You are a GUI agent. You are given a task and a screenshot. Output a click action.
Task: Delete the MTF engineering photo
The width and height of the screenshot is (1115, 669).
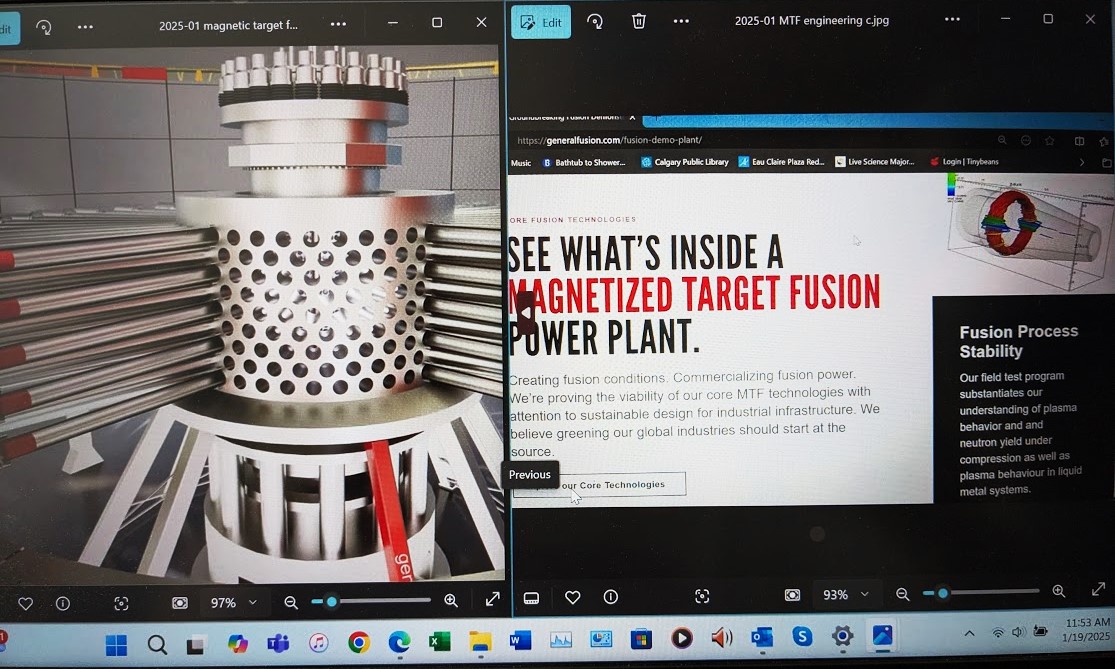coord(639,21)
